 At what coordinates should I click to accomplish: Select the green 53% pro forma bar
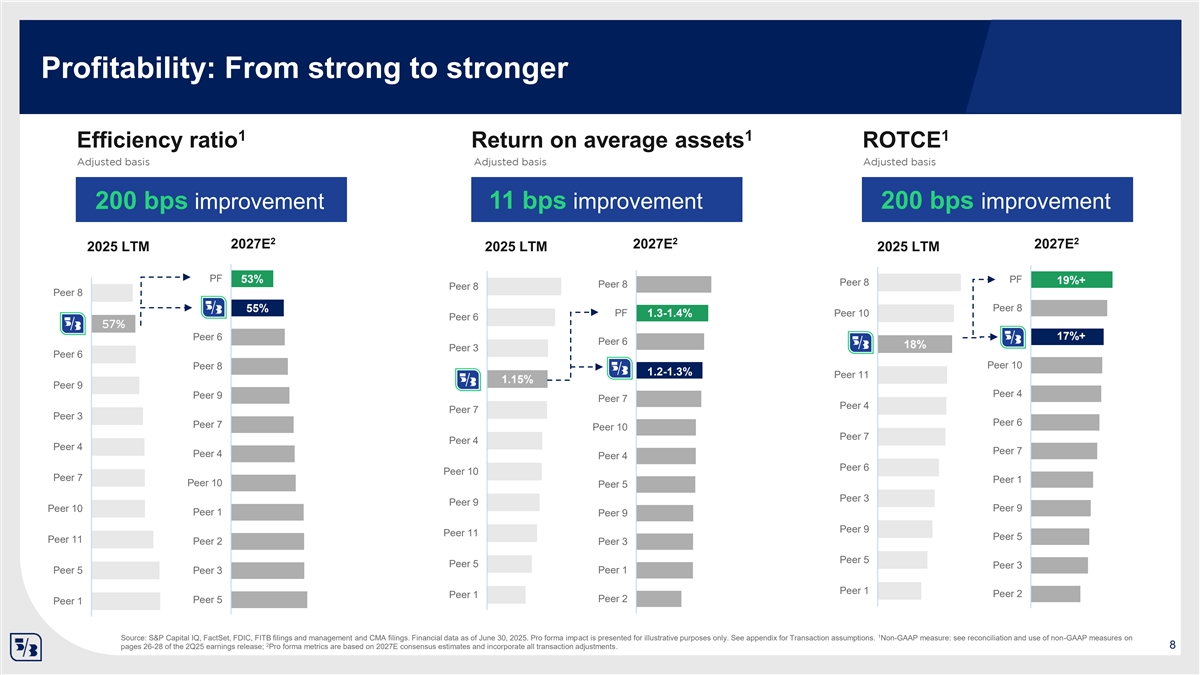coord(251,278)
